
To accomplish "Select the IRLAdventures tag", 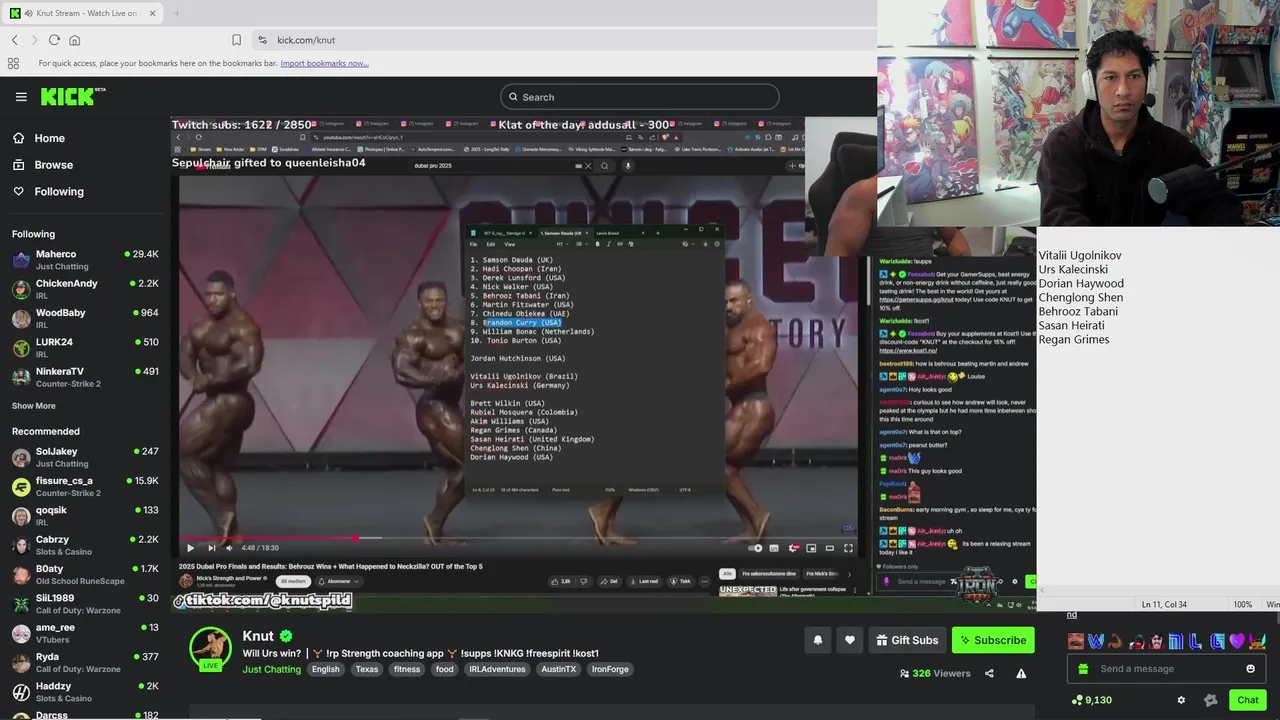I will (497, 669).
